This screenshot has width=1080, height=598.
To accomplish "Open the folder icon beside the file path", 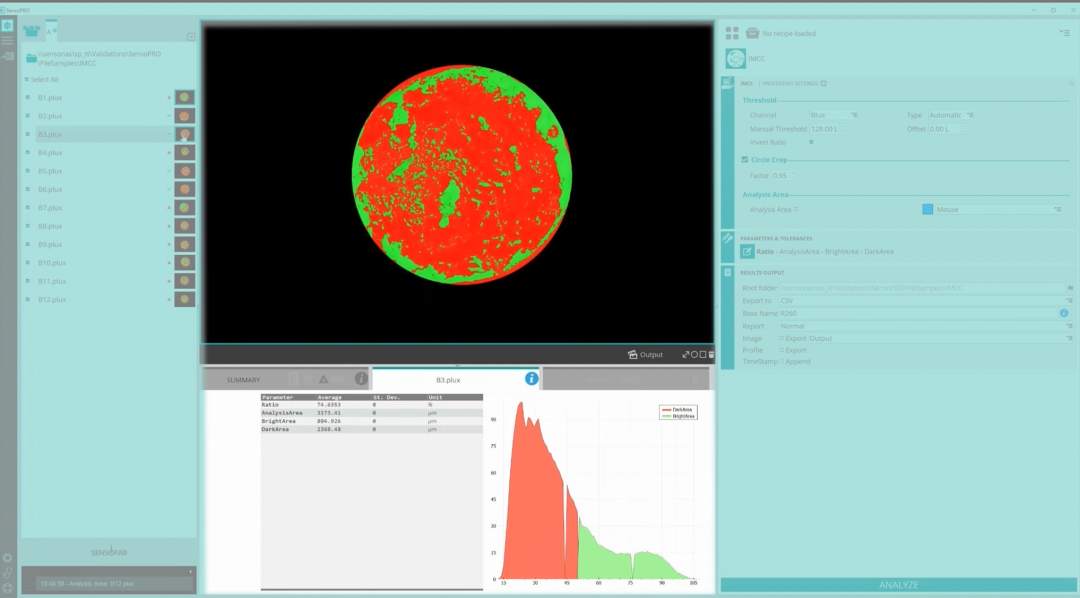I will [x=31, y=59].
